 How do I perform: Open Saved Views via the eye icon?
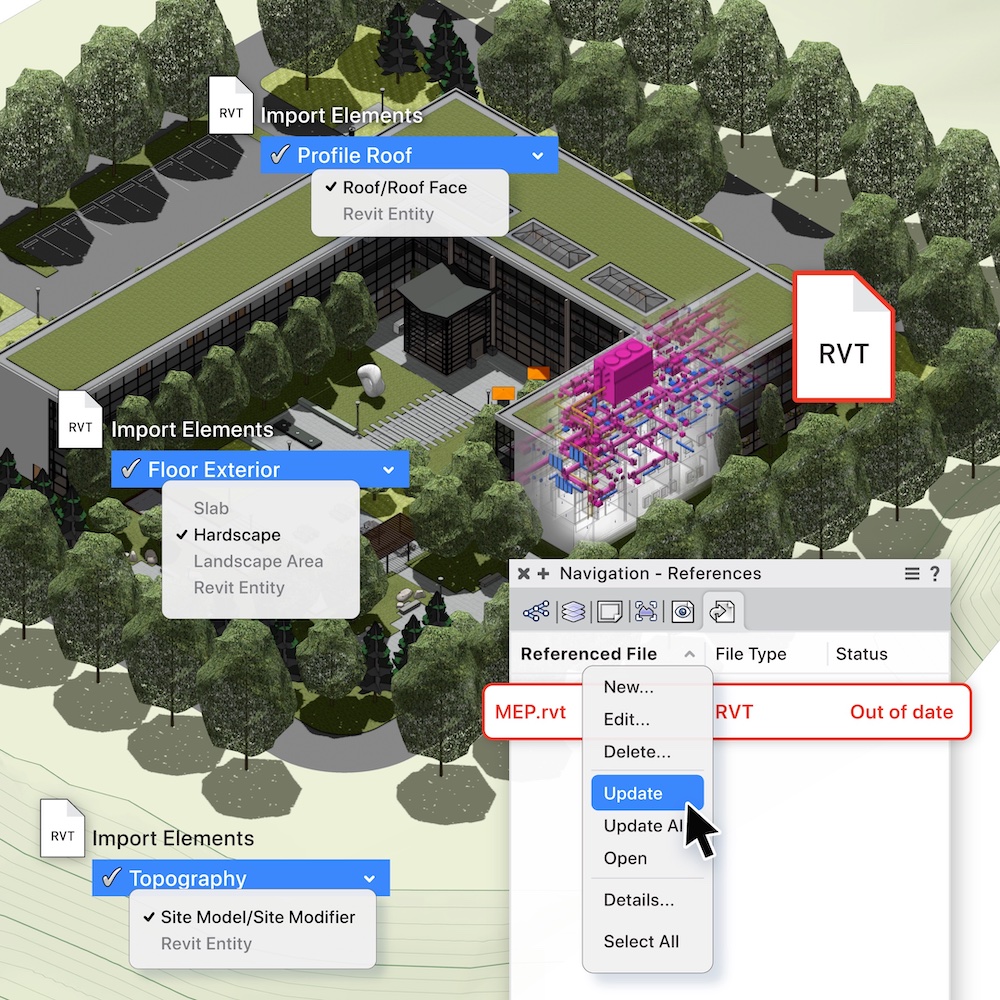[682, 611]
